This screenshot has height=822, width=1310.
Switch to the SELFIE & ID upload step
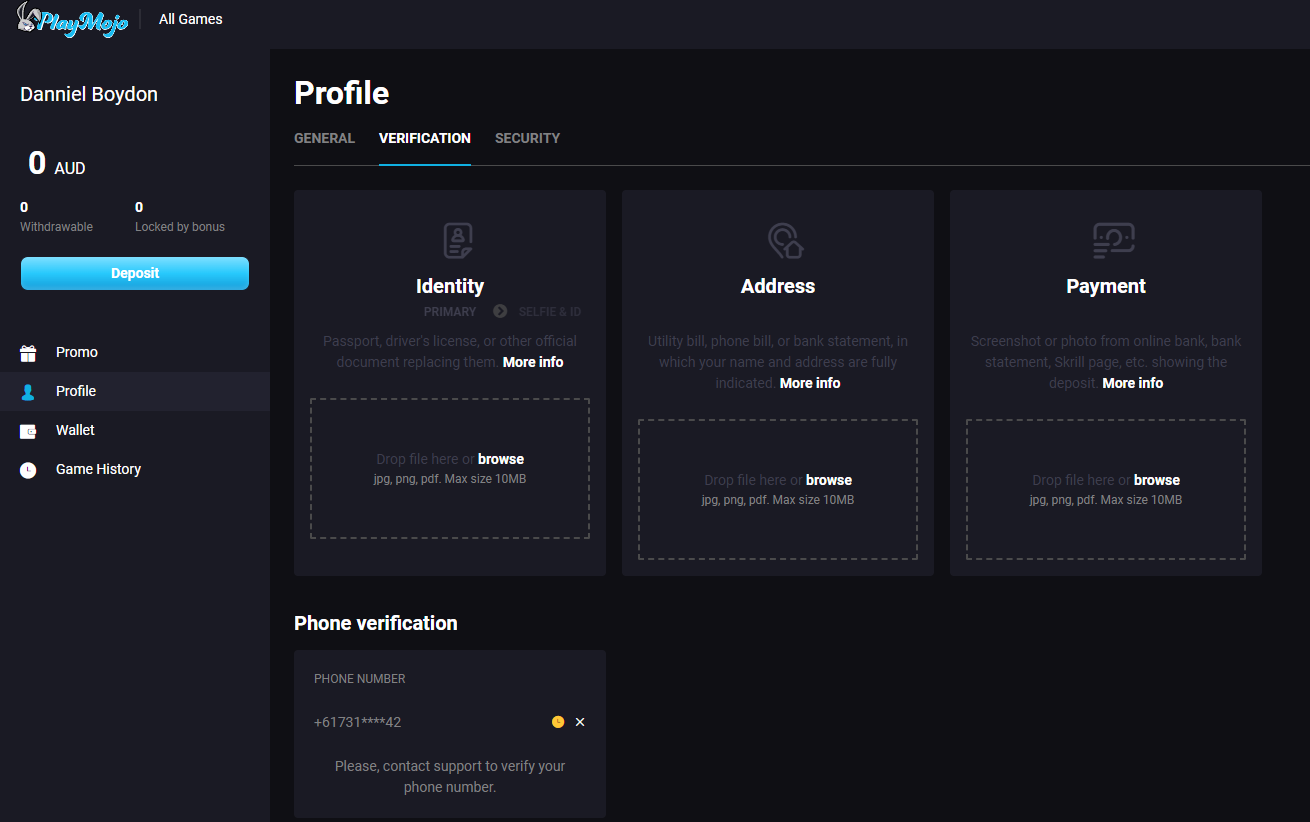pos(549,311)
